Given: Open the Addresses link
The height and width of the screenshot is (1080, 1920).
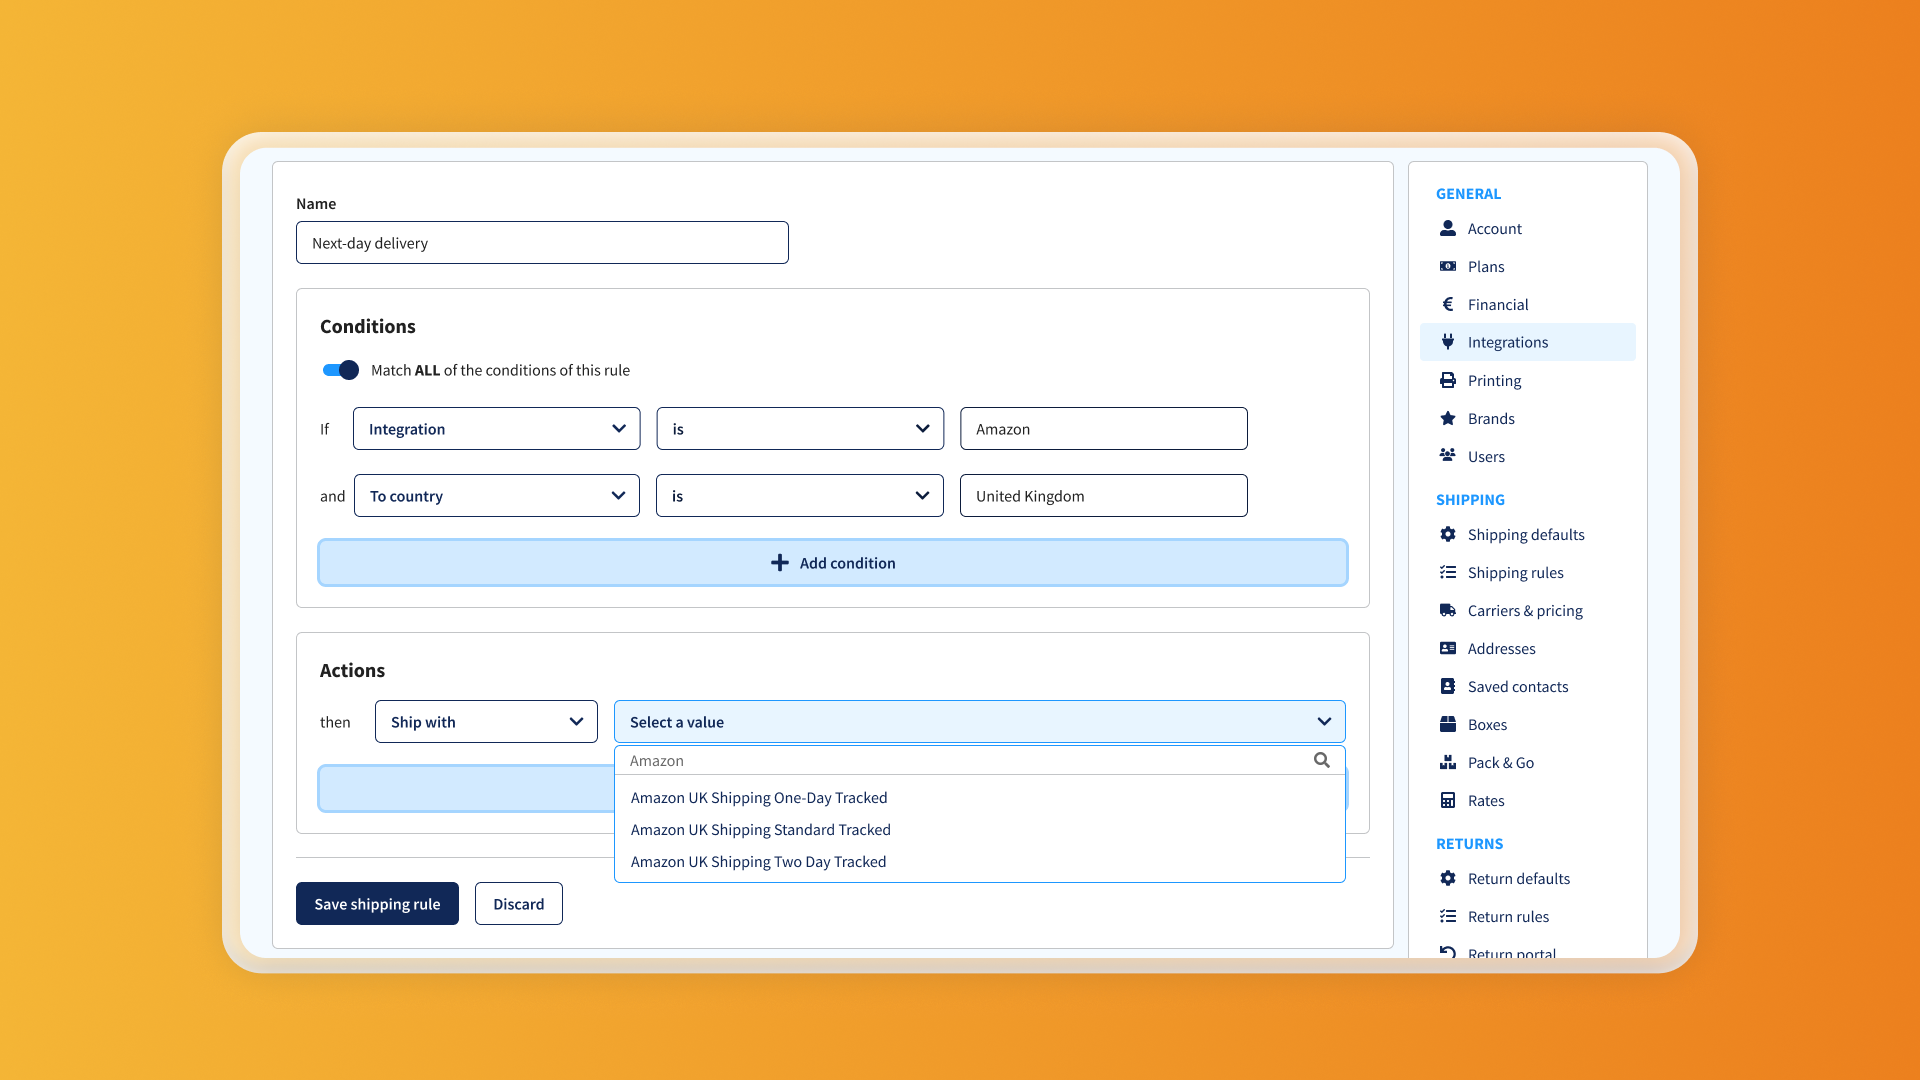Looking at the screenshot, I should 1501,649.
